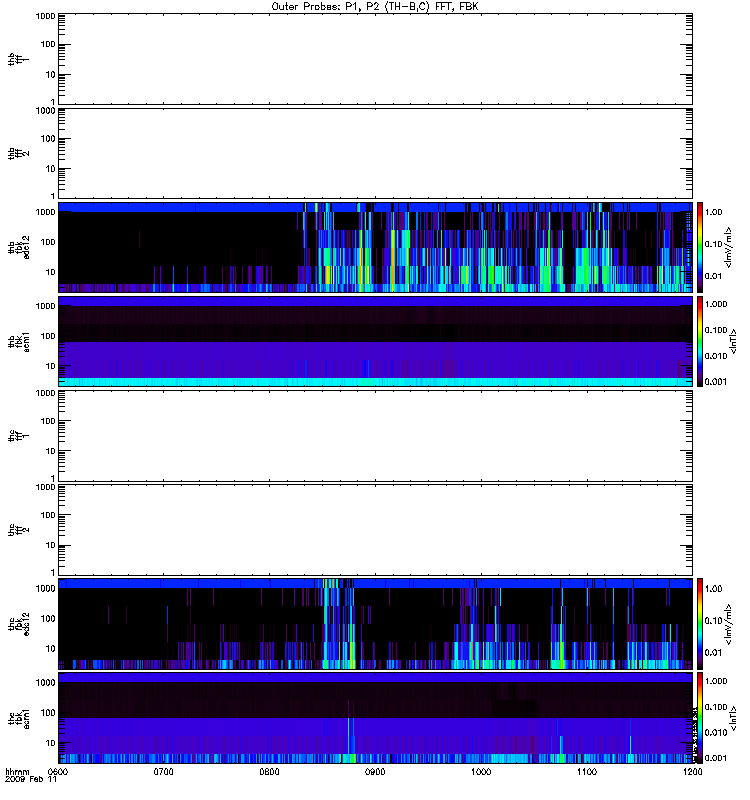Click the "10" y-axis tick of thc fbk scm1
This screenshot has width=750, height=800.
tap(51, 743)
